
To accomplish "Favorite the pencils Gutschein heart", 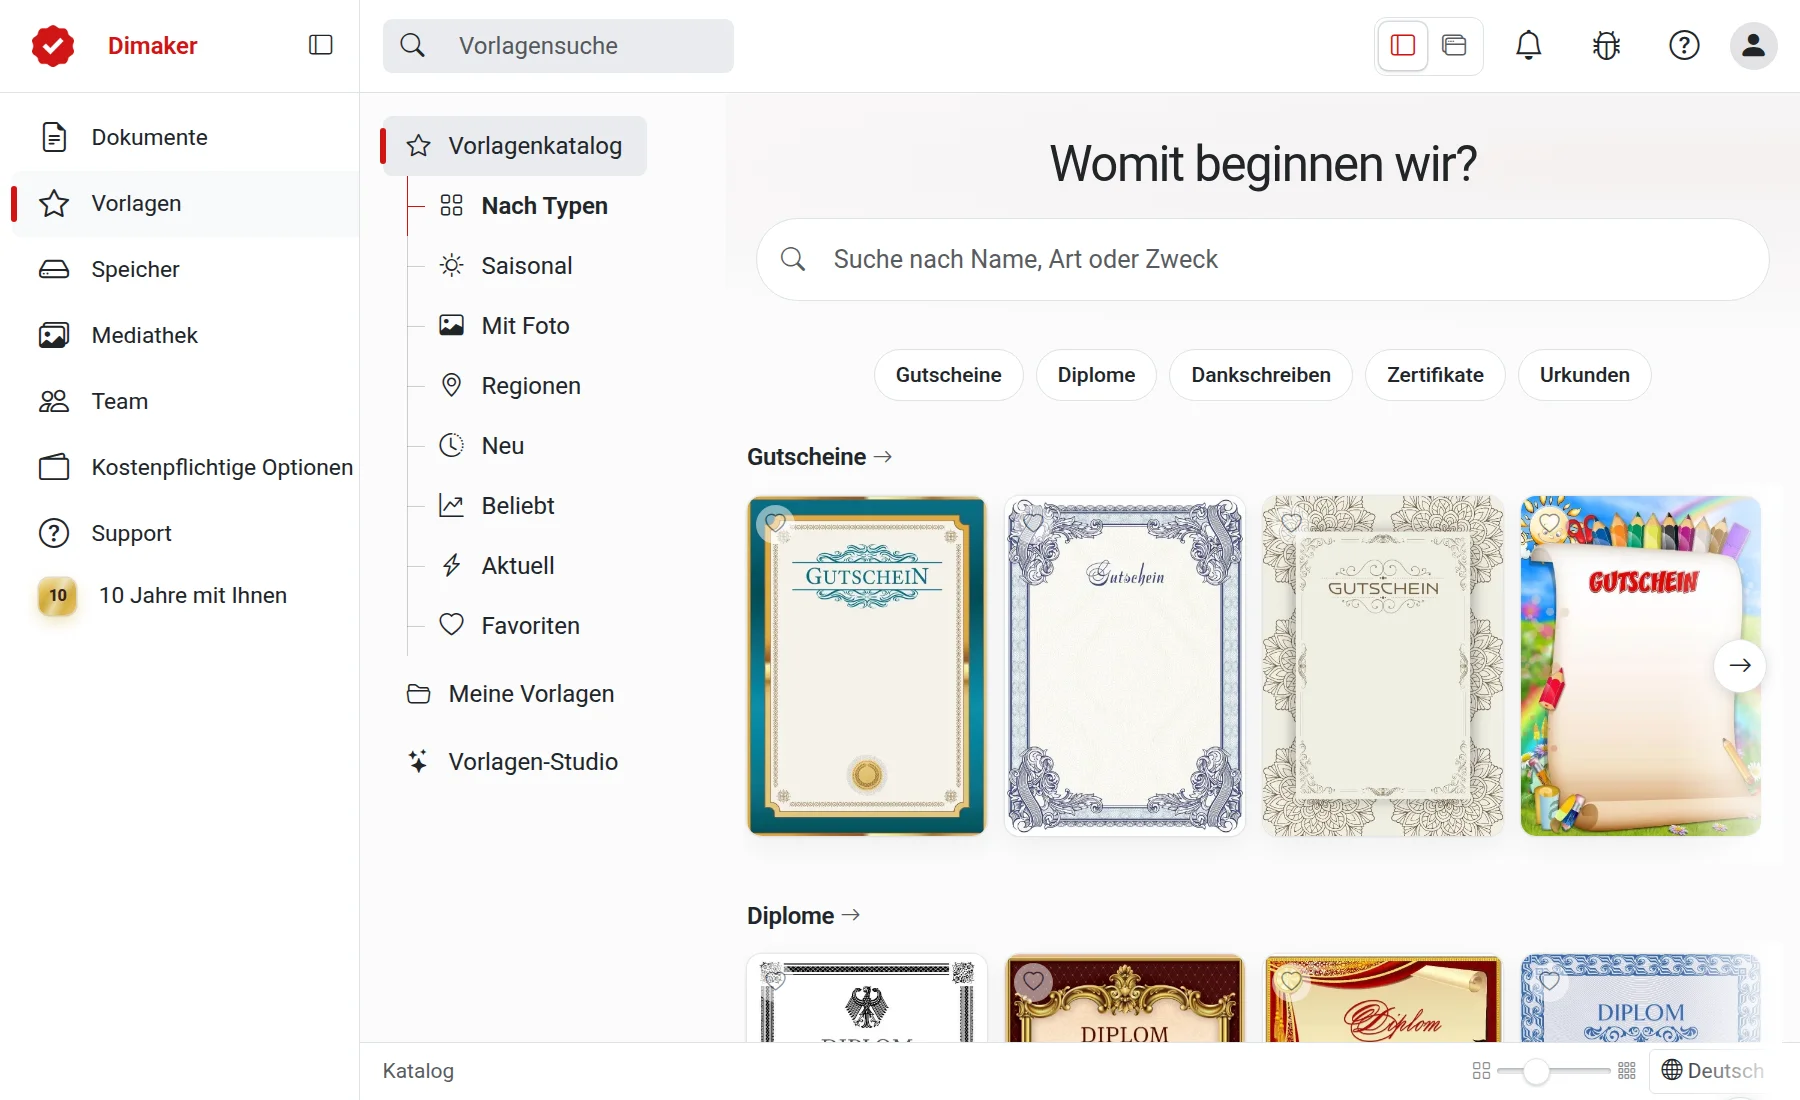I will click(1549, 522).
